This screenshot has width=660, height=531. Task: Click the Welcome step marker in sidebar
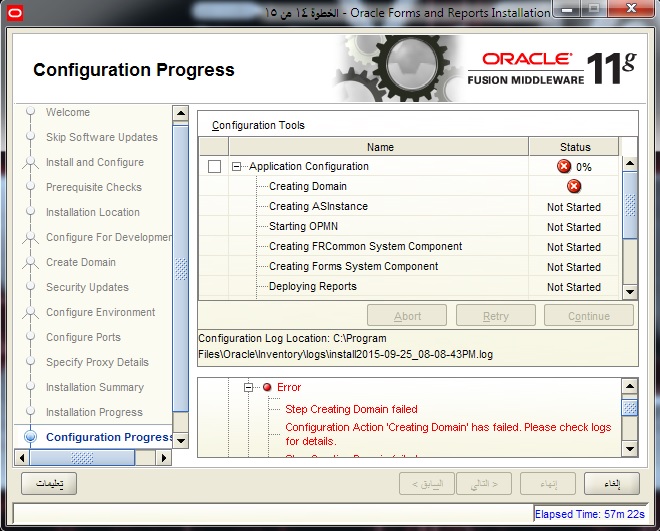tap(30, 112)
